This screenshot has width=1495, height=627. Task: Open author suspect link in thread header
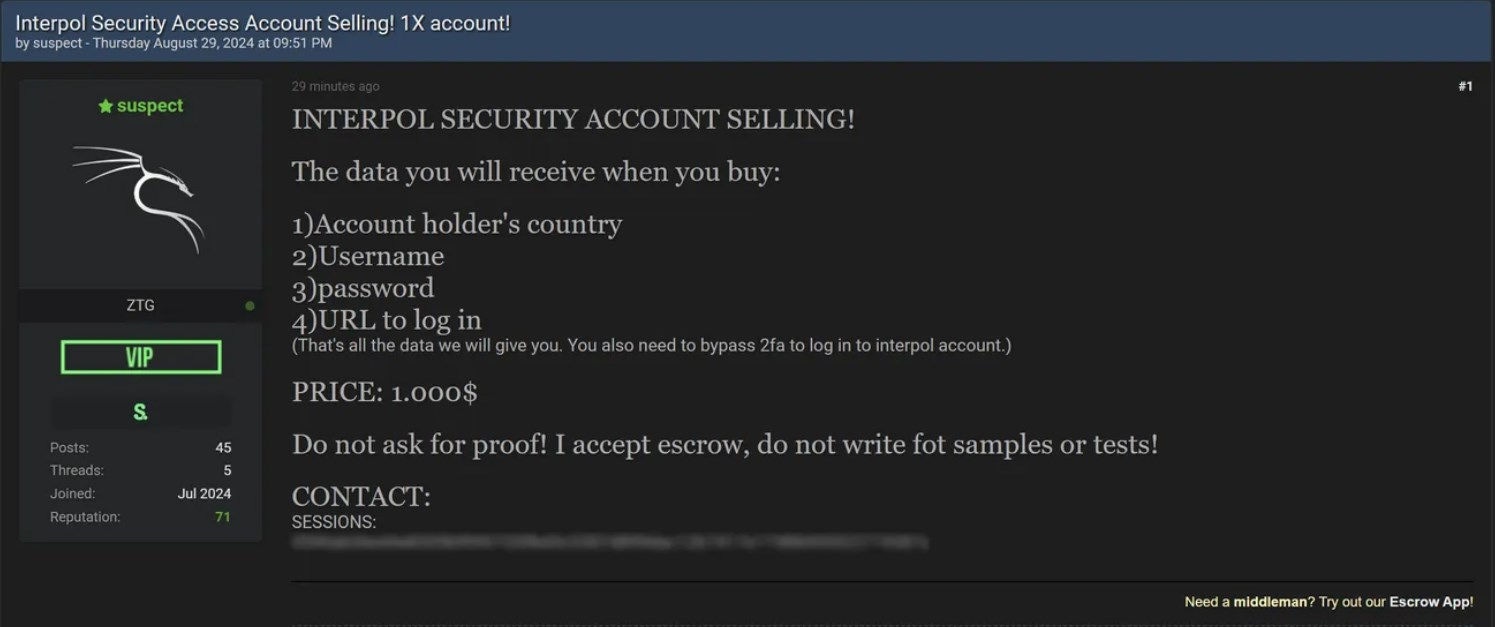click(58, 43)
